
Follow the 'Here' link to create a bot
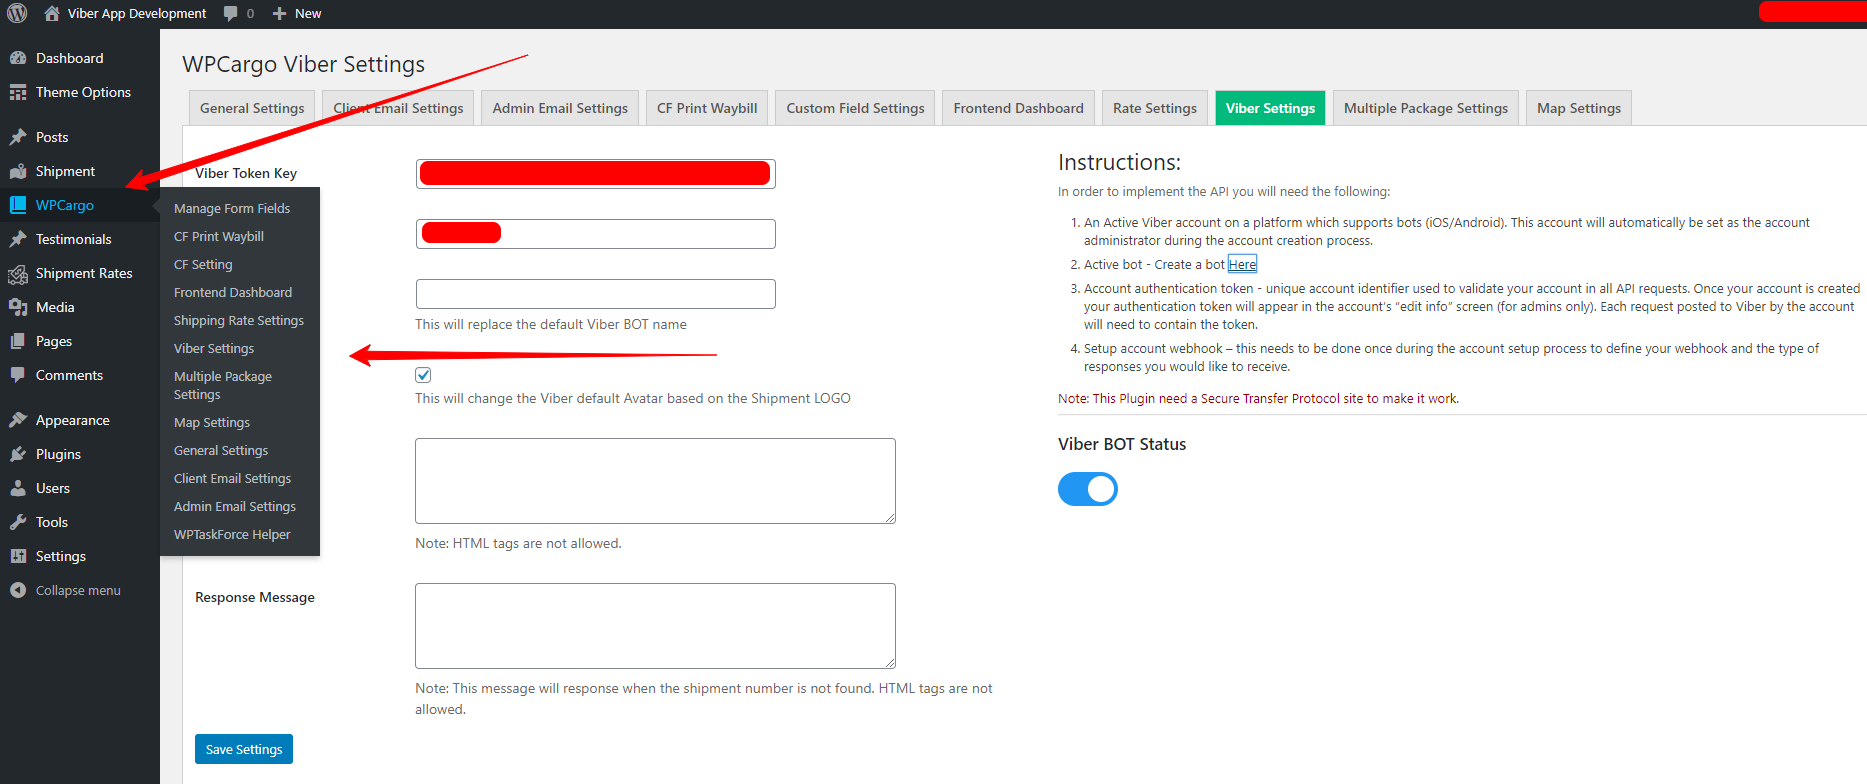(1242, 264)
